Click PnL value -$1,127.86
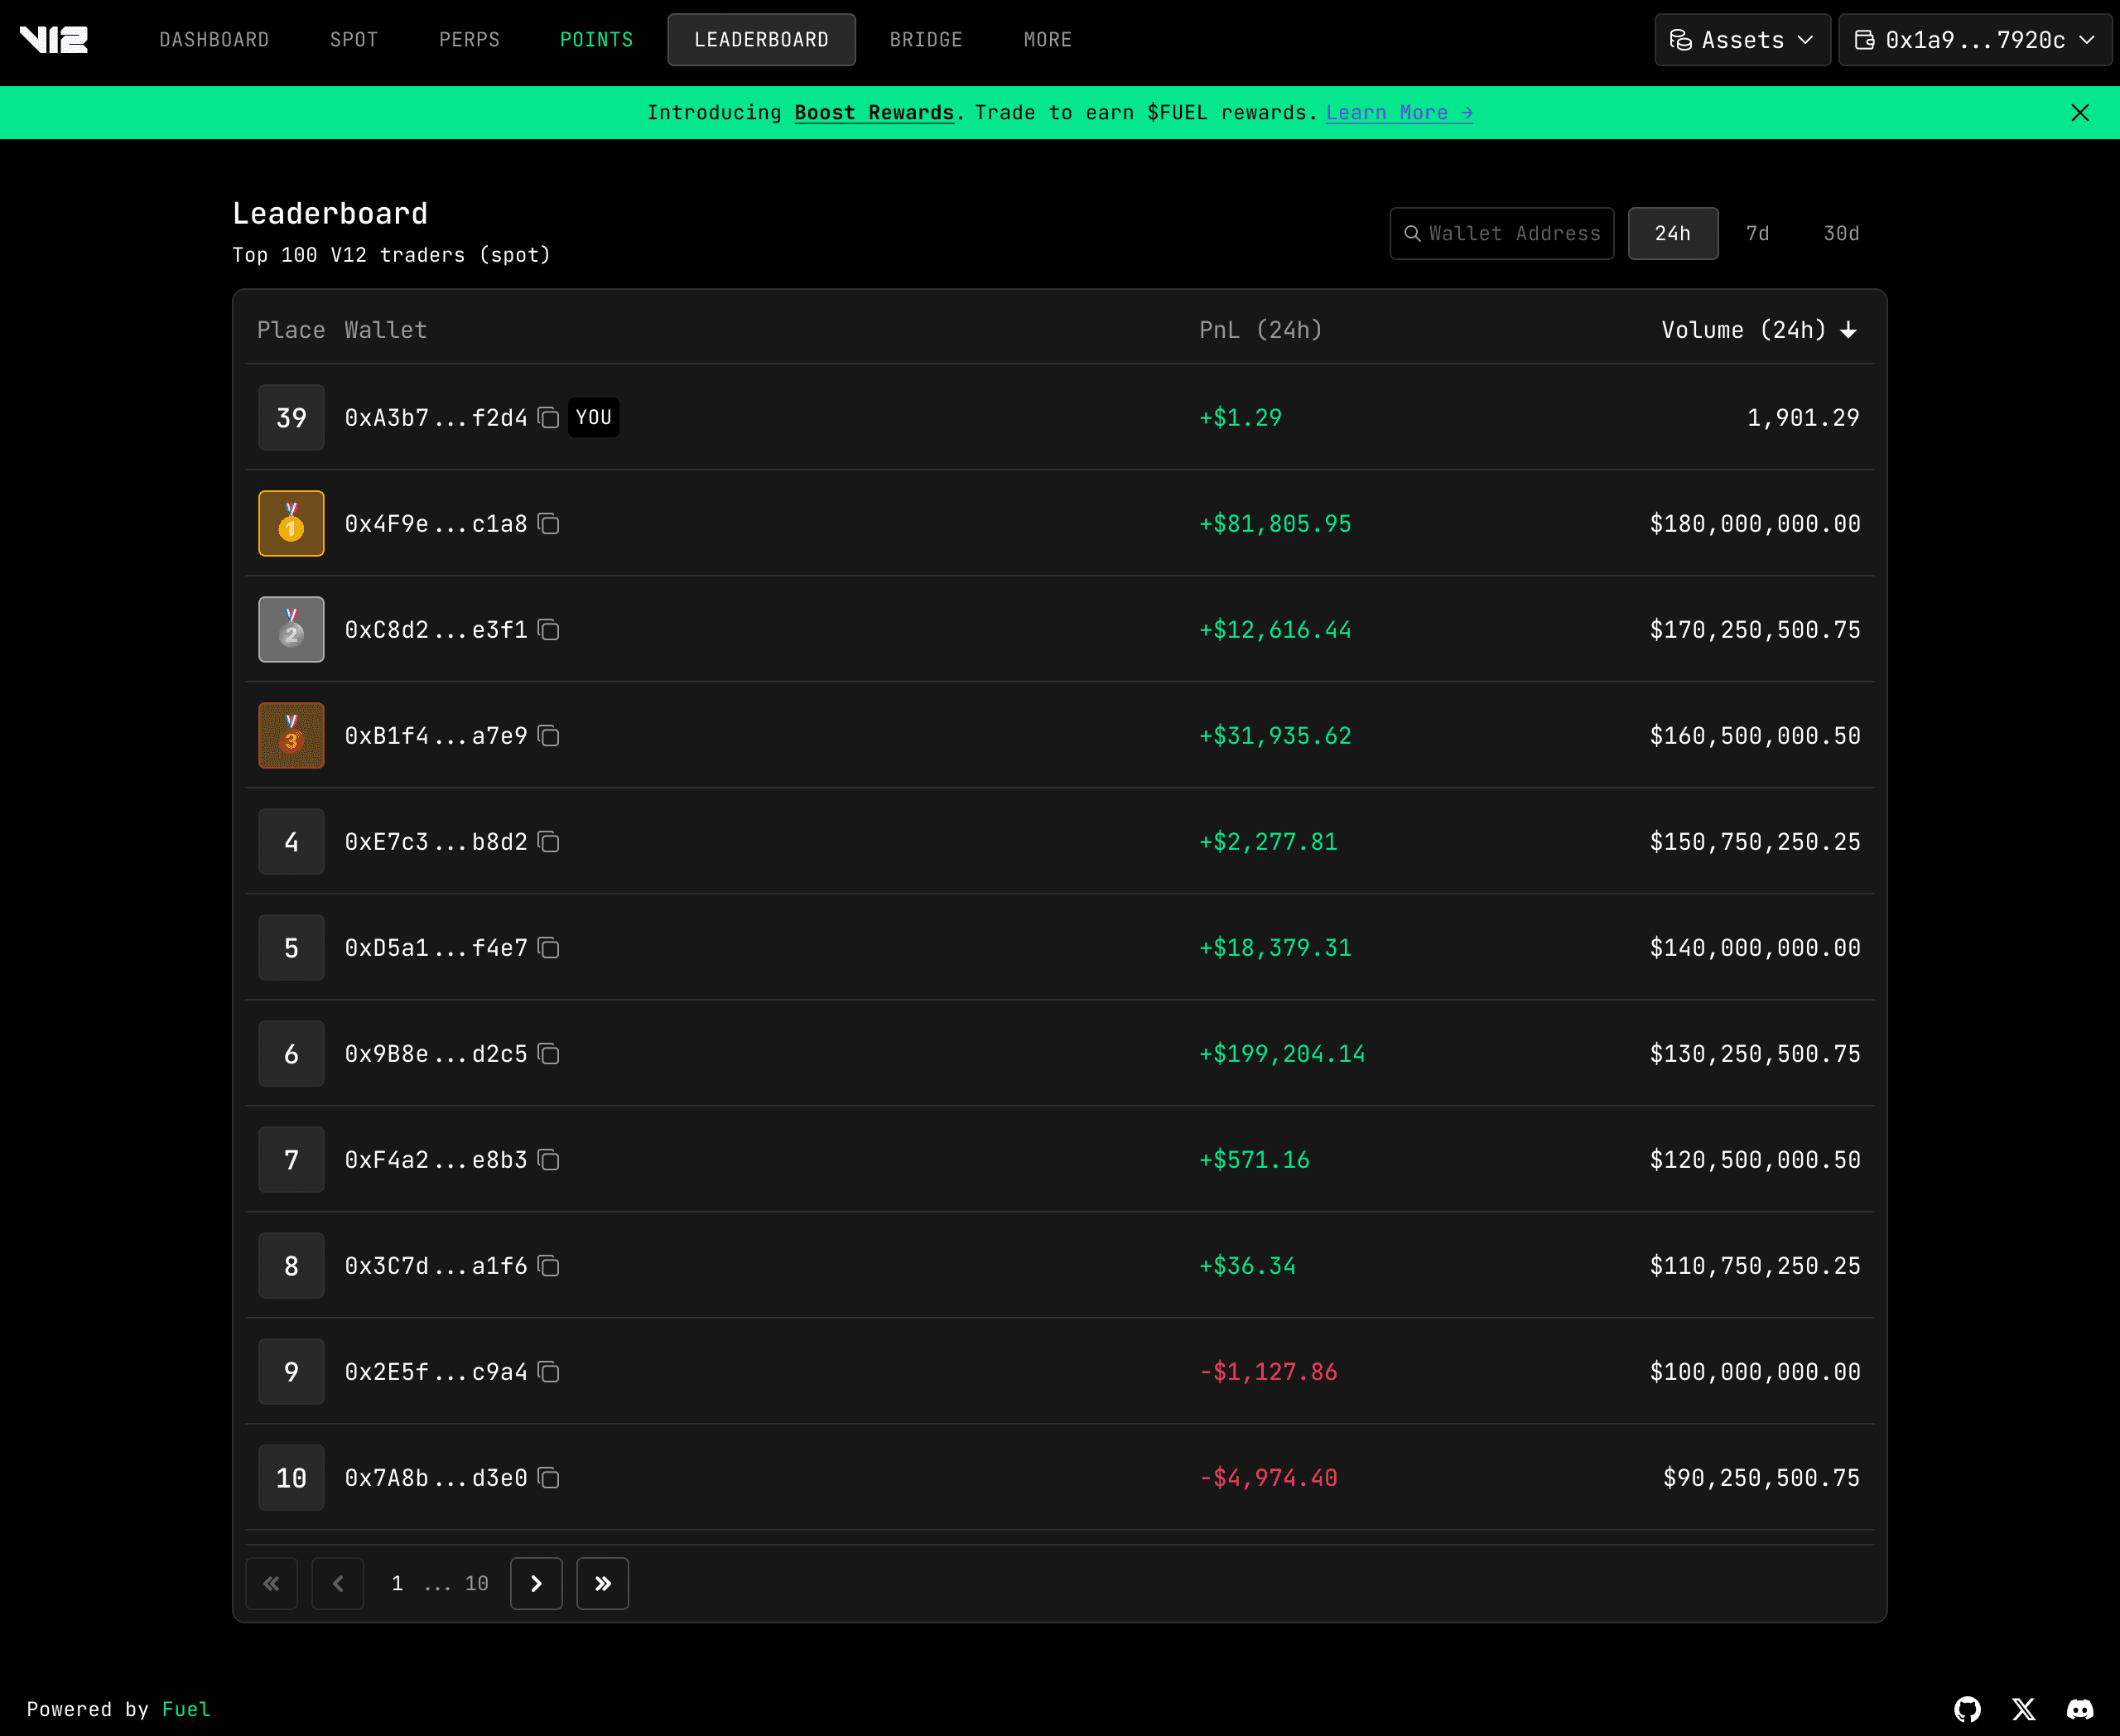2120x1736 pixels. pyautogui.click(x=1268, y=1371)
